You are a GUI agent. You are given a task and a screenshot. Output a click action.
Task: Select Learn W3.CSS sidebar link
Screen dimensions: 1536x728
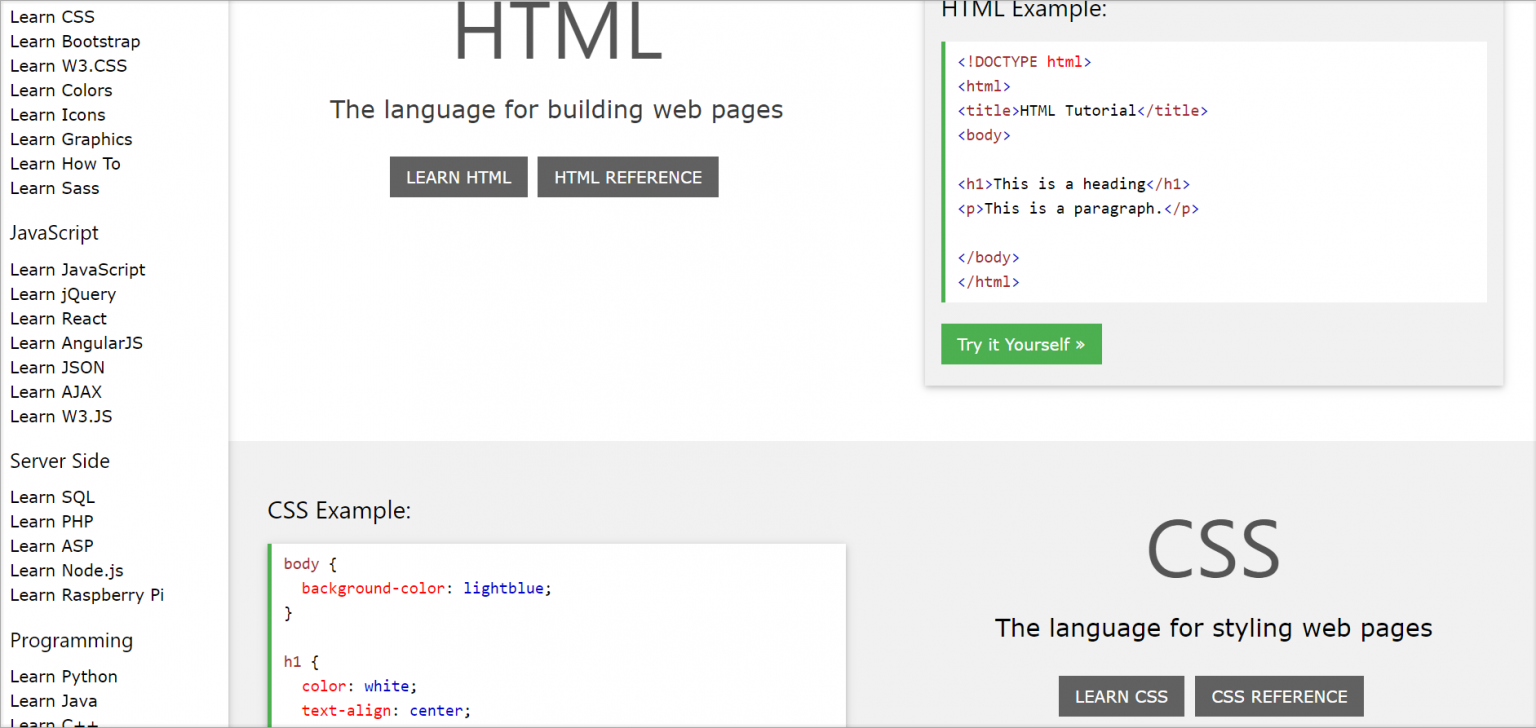click(x=68, y=66)
